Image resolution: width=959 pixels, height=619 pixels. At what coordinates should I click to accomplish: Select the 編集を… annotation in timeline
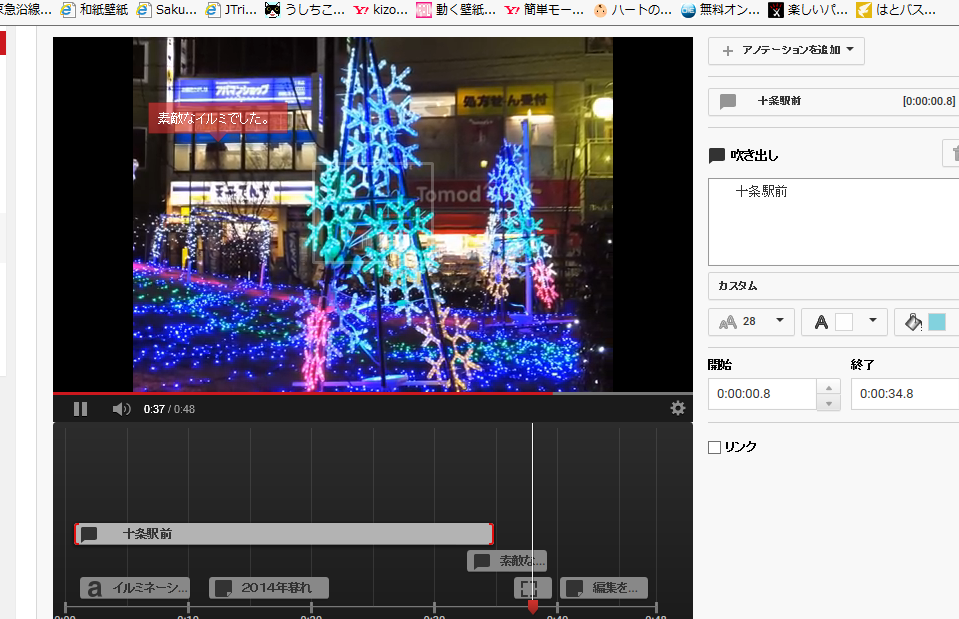point(604,588)
